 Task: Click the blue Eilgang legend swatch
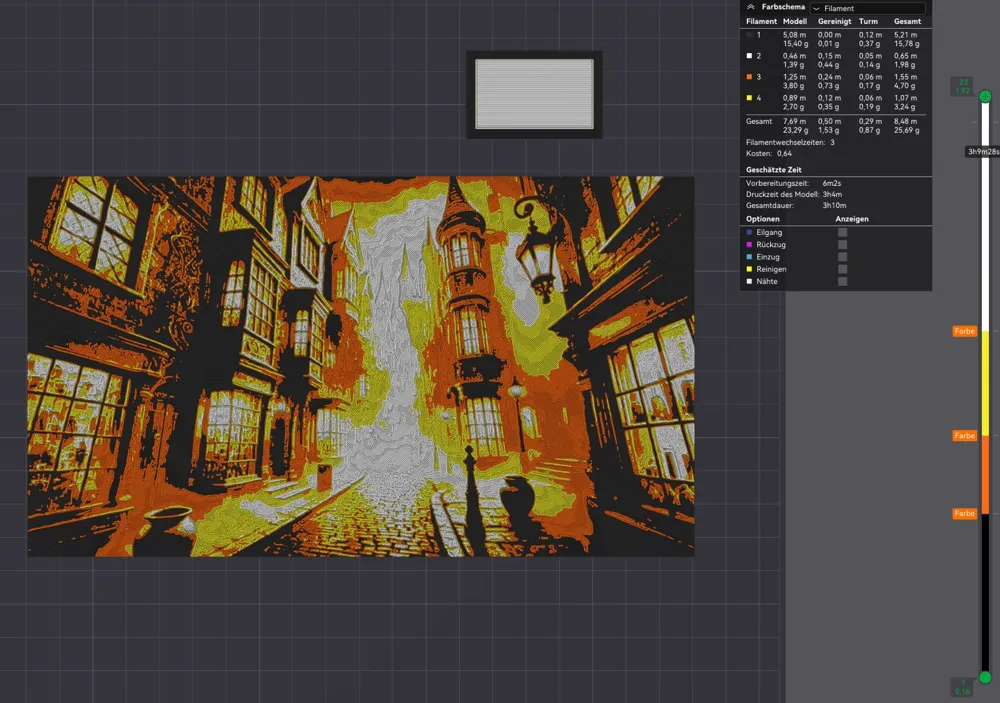[749, 233]
